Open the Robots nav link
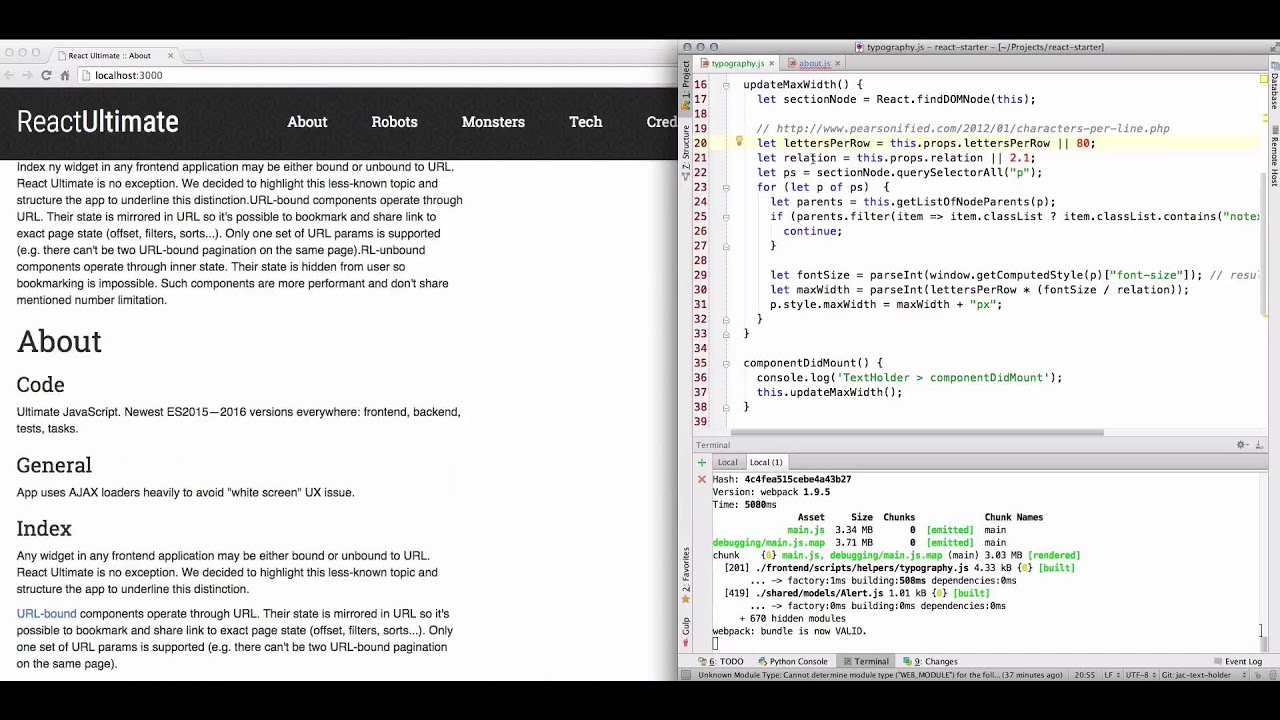This screenshot has height=720, width=1280. coord(394,122)
